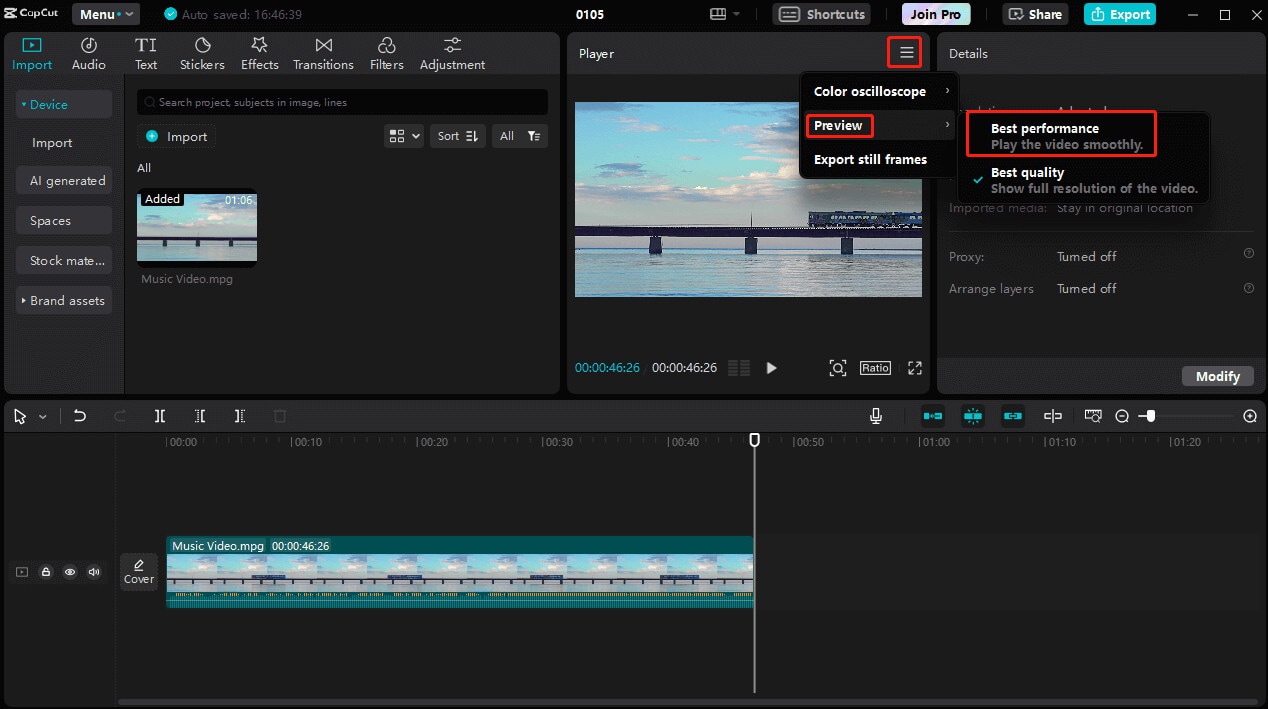This screenshot has width=1268, height=709.
Task: Collapse the Device section
Action: pos(64,104)
